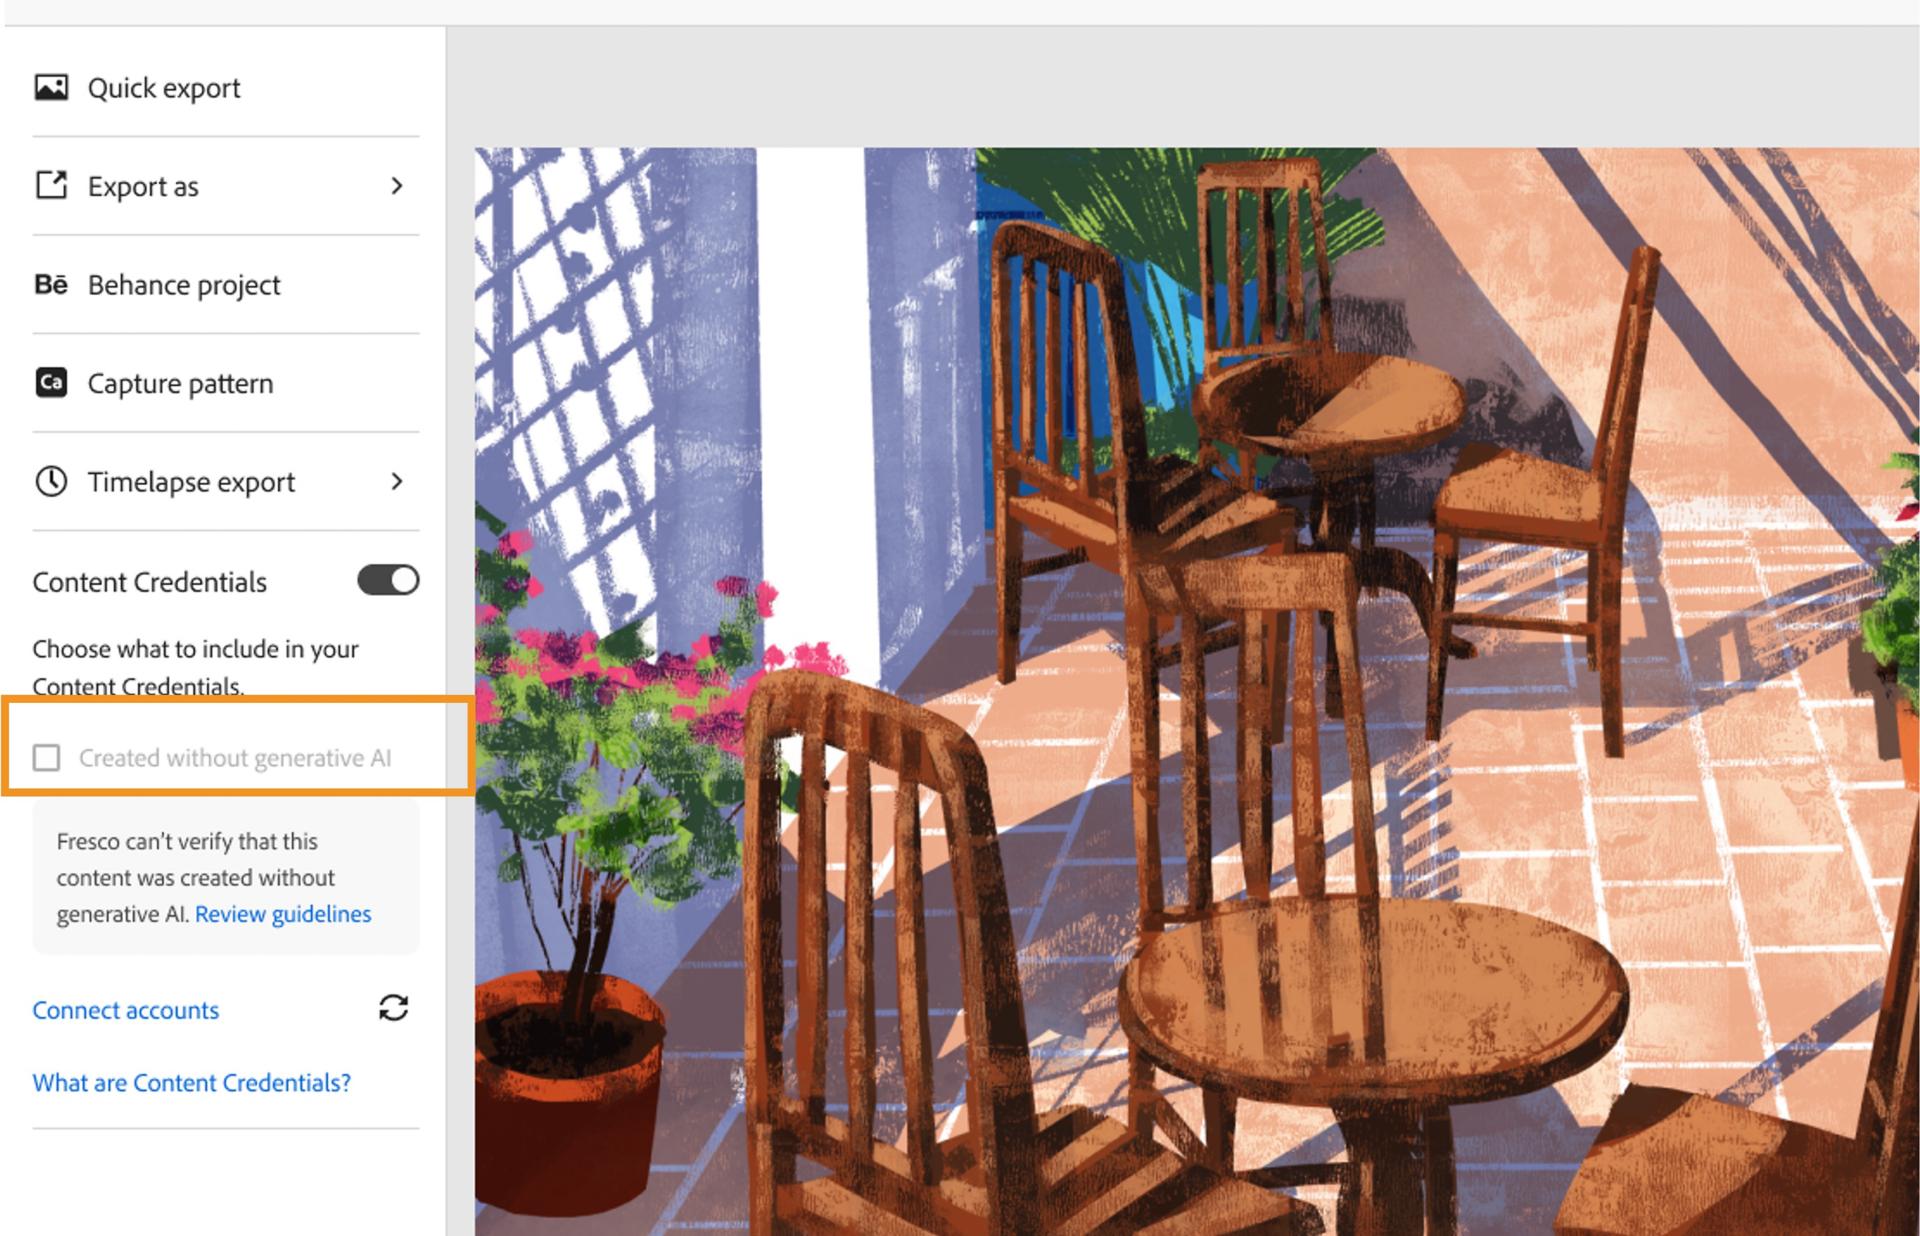Viewport: 1920px width, 1236px height.
Task: Click the Timelapse export clock icon
Action: pyautogui.click(x=51, y=481)
